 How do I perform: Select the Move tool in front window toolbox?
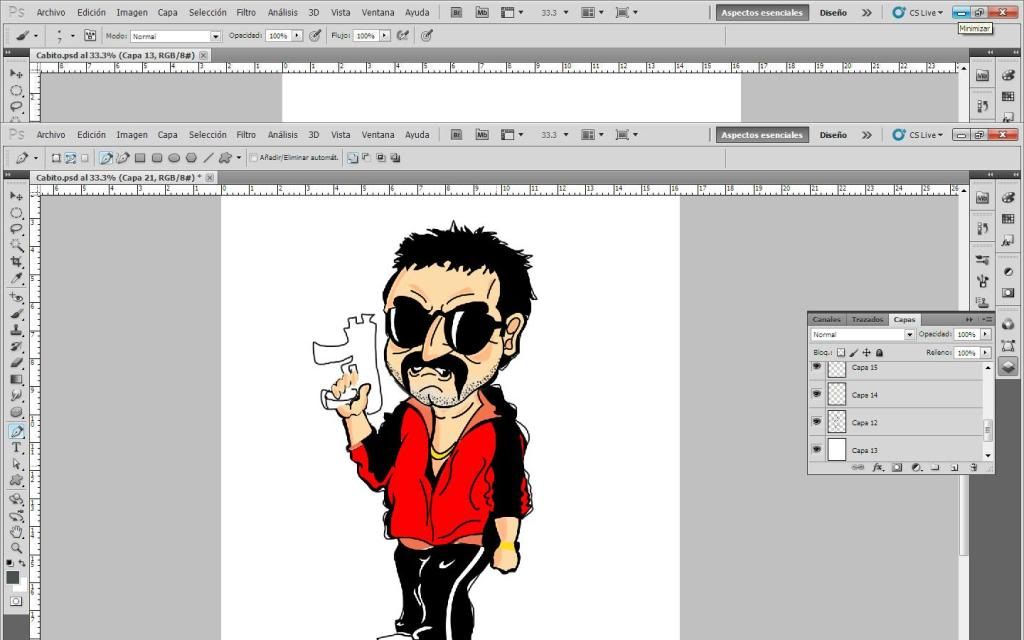[16, 197]
